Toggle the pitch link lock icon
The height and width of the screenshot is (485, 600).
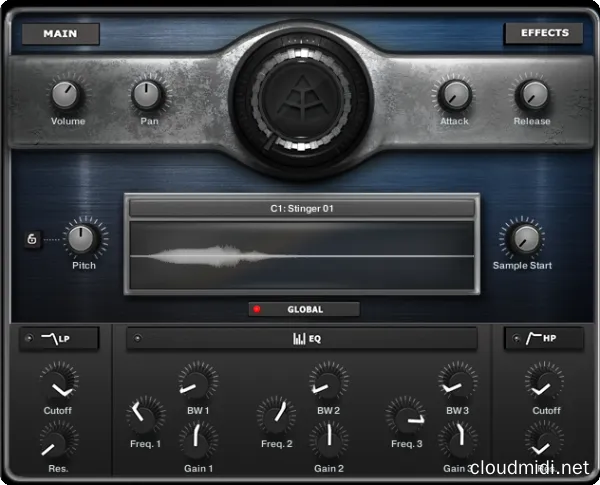[x=32, y=240]
